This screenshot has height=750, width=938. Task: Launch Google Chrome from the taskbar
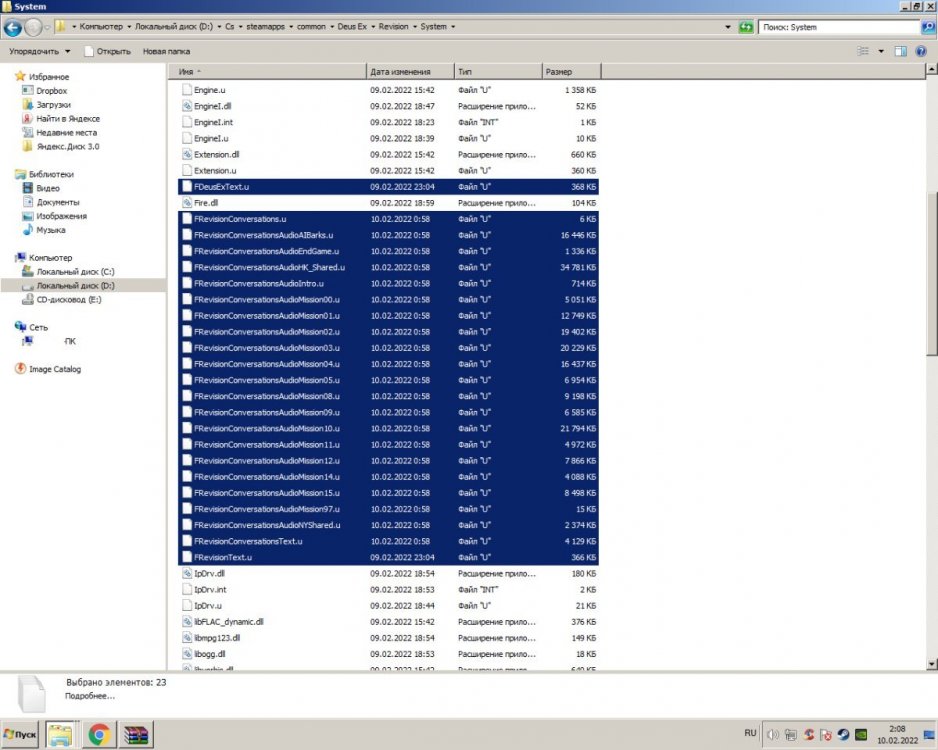coord(98,735)
